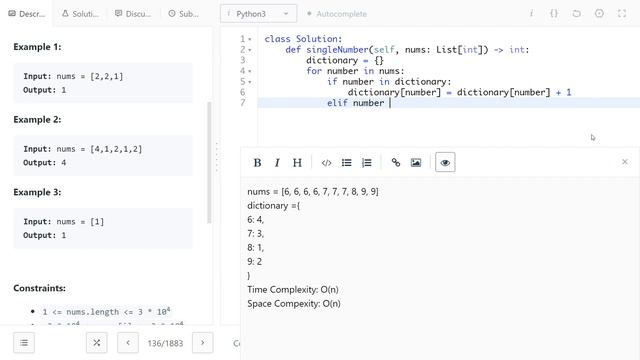Insert numbered list in notes
The height and width of the screenshot is (360, 640).
pyautogui.click(x=367, y=162)
